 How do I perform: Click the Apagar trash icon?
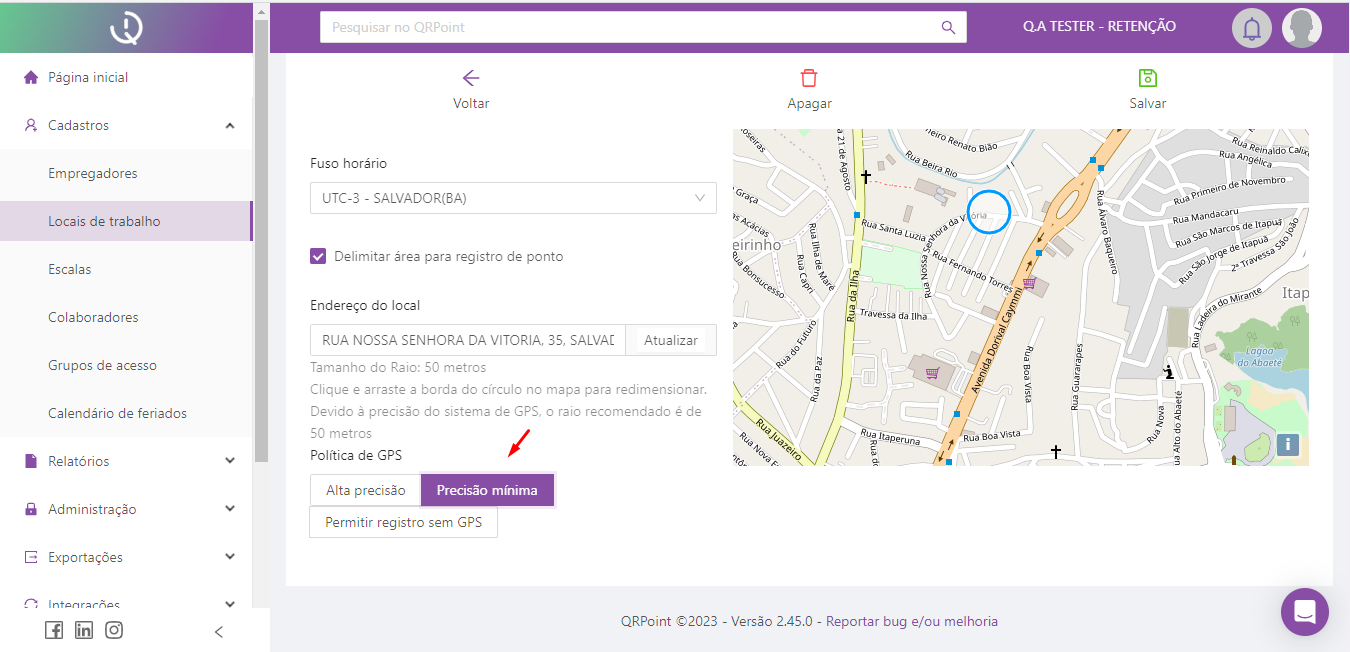coord(809,79)
